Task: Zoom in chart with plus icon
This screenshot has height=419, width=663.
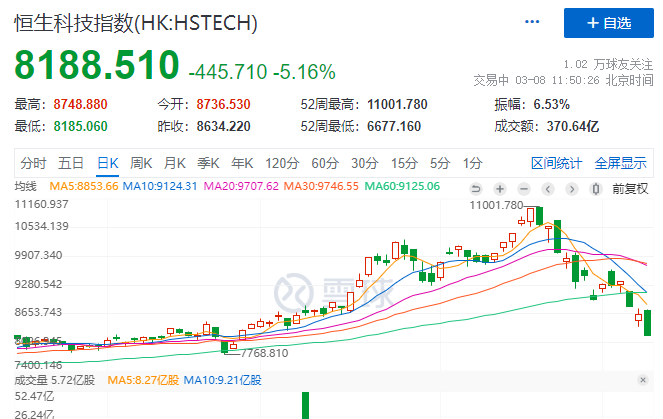Action: [x=500, y=189]
